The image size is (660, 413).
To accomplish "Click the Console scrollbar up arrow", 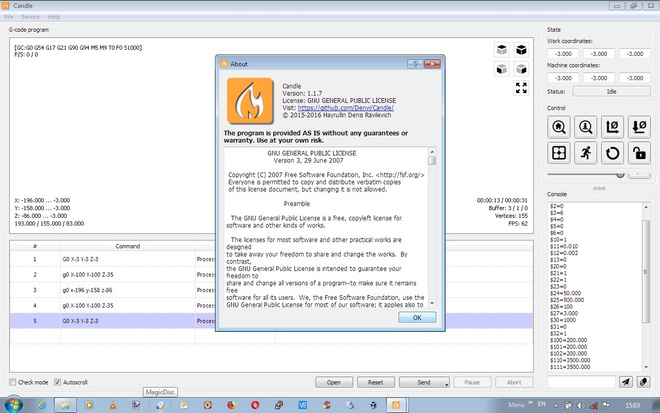I will (646, 207).
